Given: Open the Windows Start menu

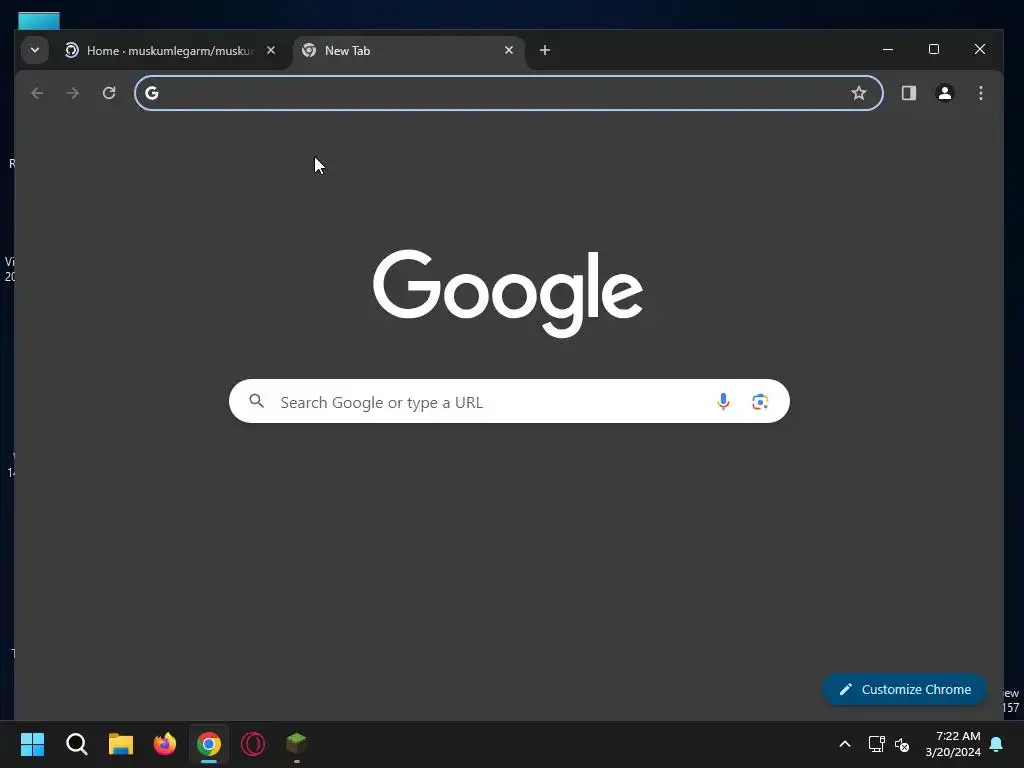Looking at the screenshot, I should point(32,744).
